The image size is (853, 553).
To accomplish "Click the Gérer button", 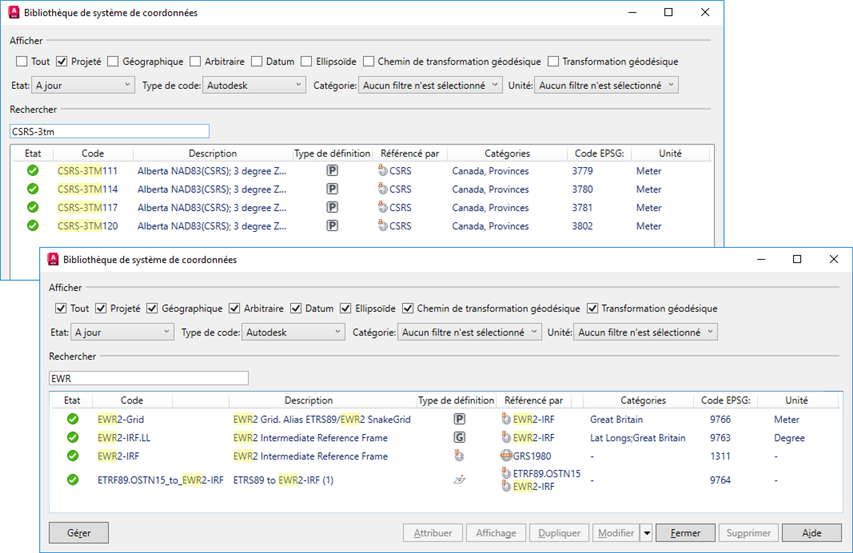I will tap(79, 533).
